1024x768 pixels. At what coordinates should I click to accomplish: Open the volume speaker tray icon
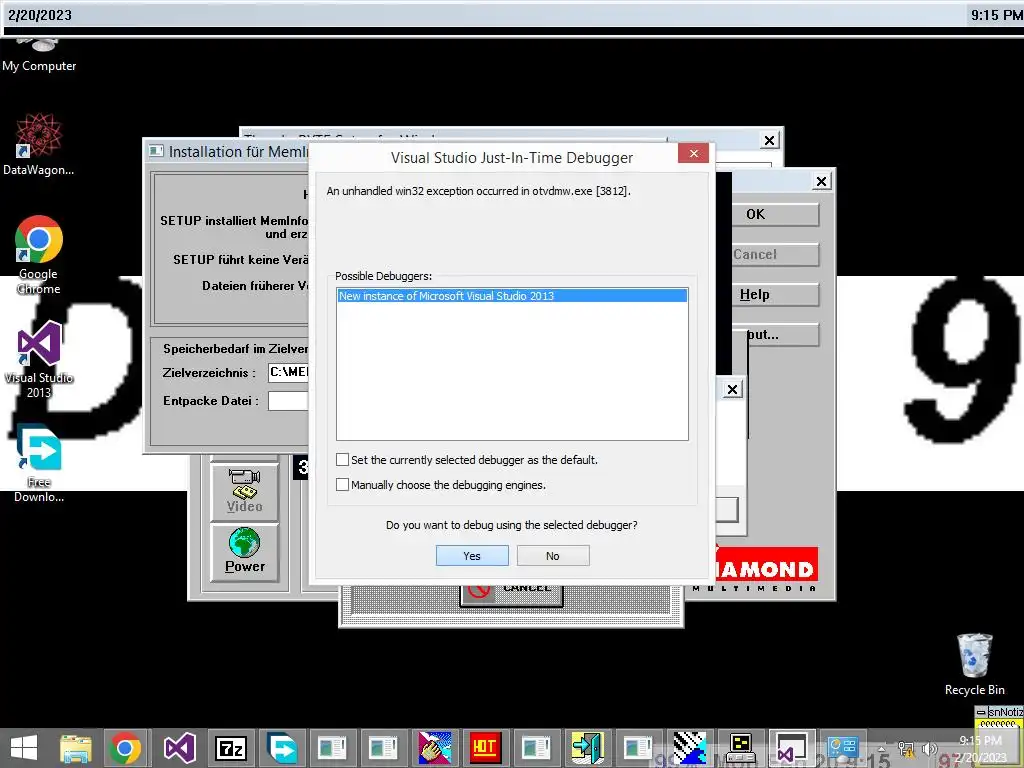931,748
